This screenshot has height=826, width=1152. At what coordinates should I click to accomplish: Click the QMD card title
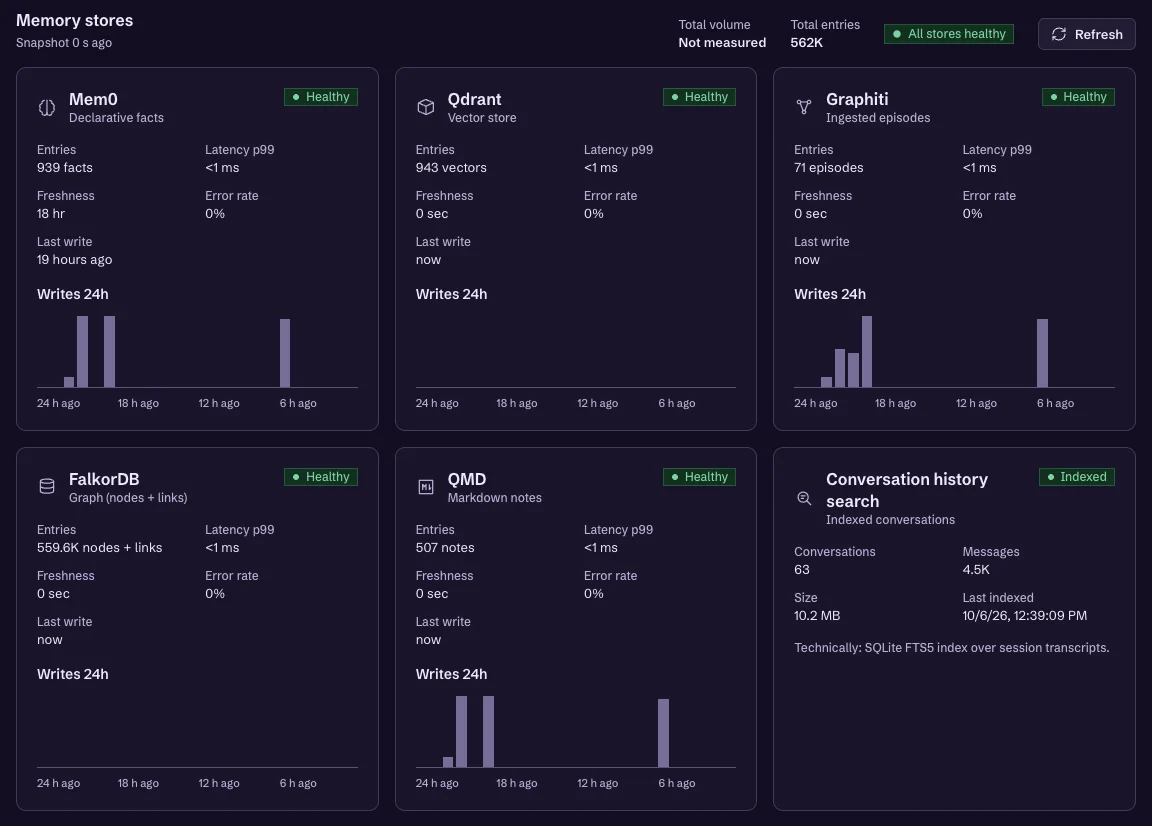tap(467, 479)
